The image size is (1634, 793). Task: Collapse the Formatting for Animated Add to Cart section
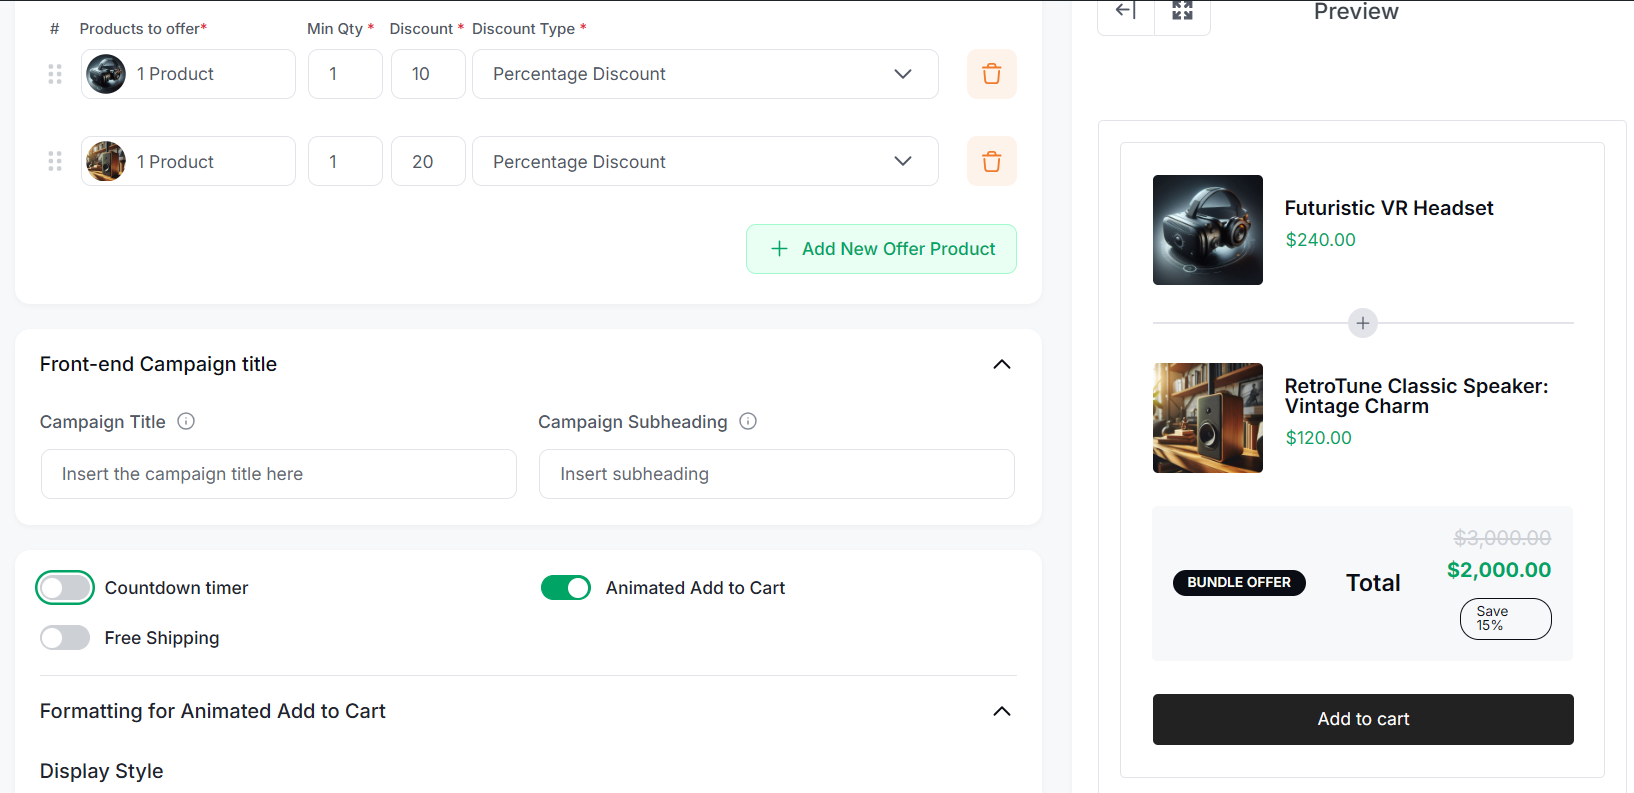point(1002,711)
